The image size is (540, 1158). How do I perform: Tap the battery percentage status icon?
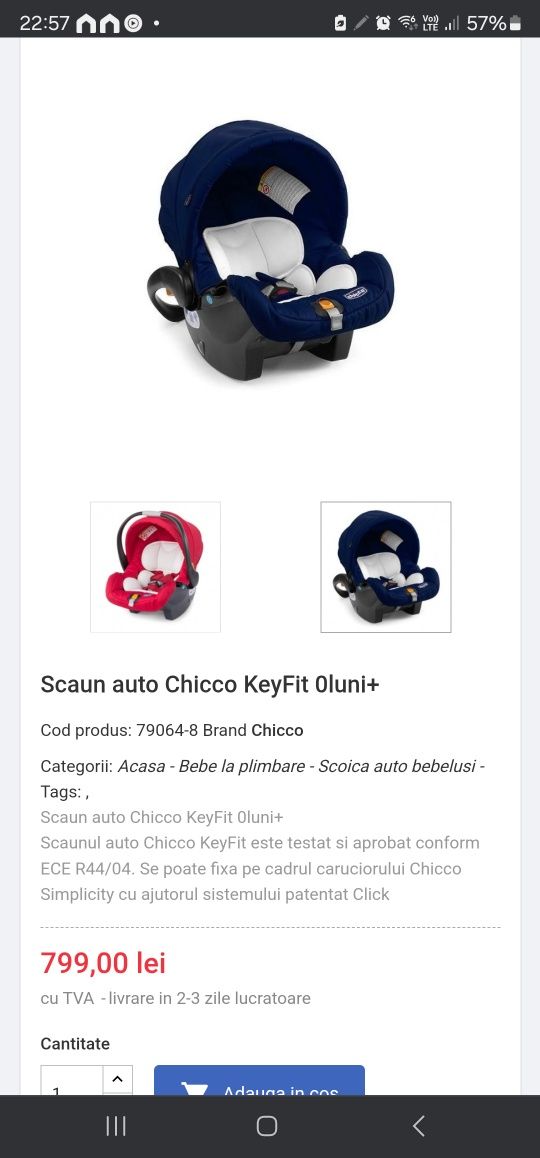[494, 23]
